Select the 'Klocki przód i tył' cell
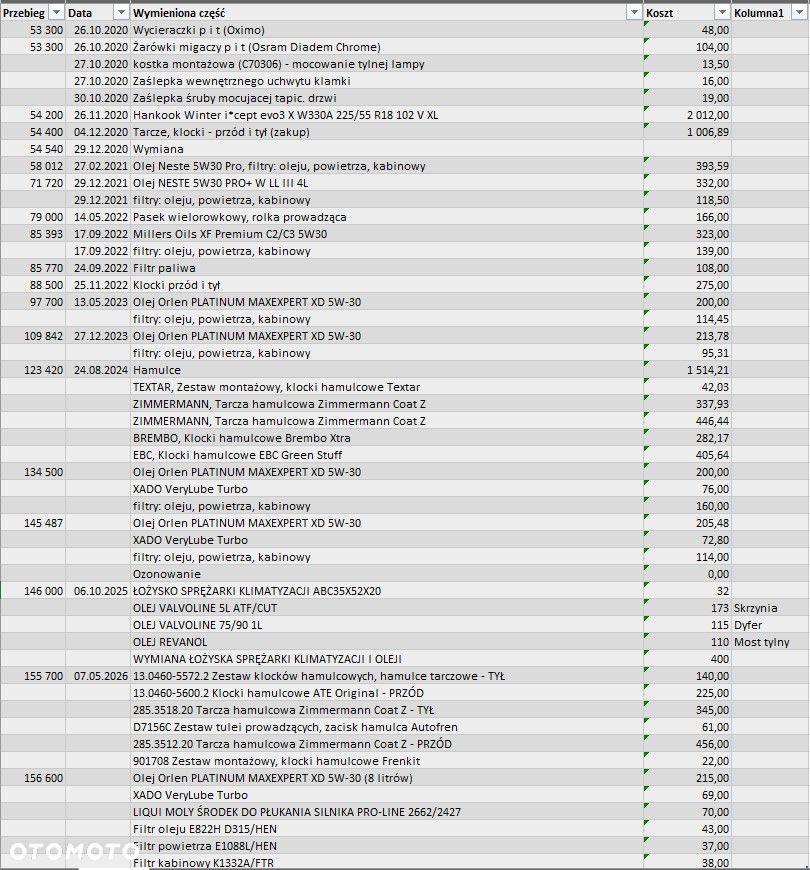Viewport: 810px width, 870px height. pyautogui.click(x=387, y=285)
